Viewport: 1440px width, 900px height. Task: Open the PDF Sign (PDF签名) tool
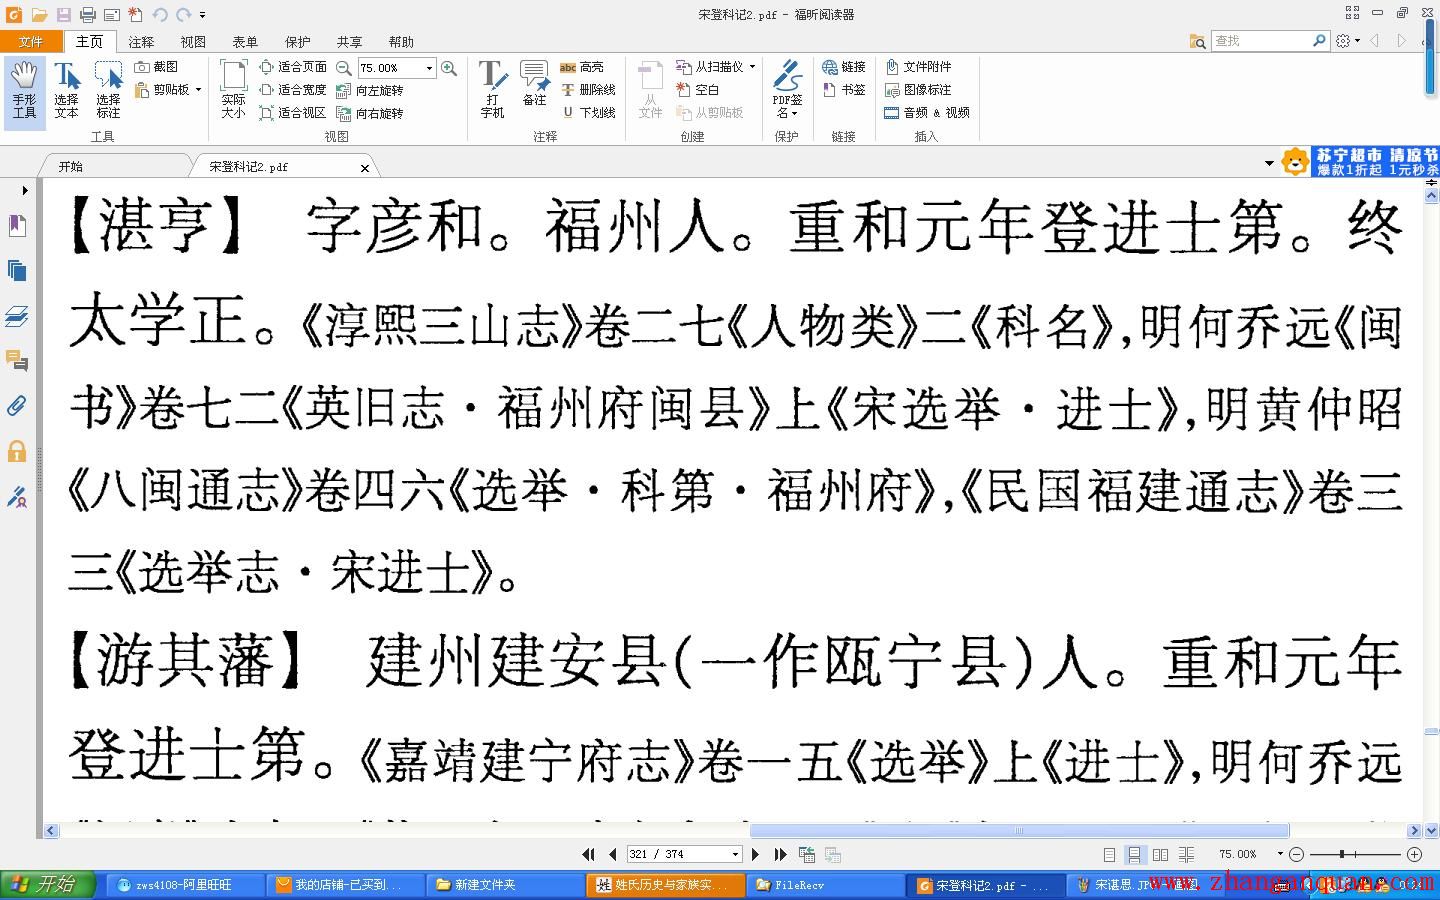point(787,90)
